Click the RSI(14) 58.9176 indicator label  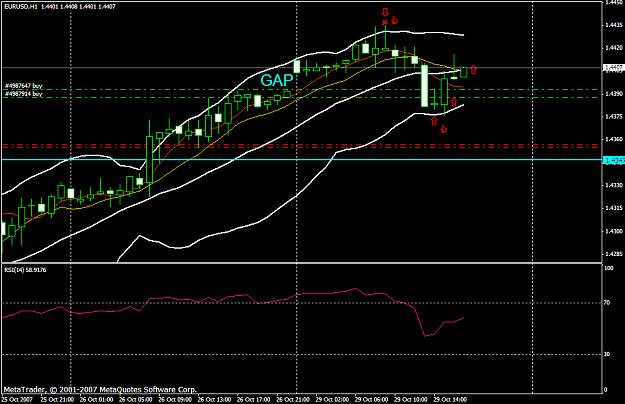click(25, 270)
